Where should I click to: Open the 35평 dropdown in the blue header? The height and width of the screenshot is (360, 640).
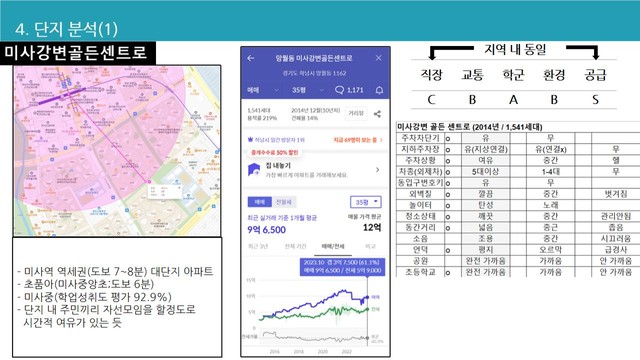pyautogui.click(x=308, y=90)
